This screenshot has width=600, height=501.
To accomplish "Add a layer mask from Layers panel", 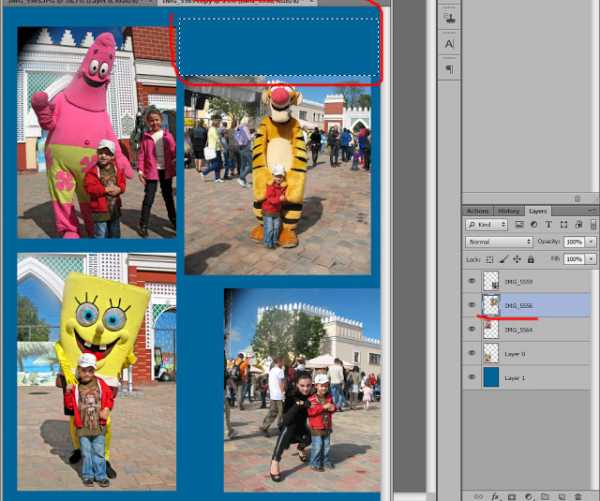I will pos(510,496).
